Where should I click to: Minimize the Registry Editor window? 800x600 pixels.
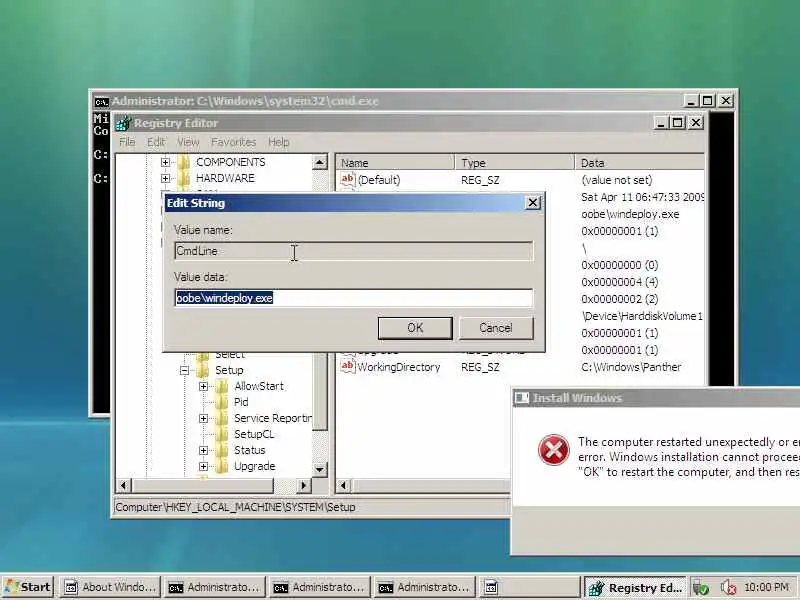pos(660,123)
